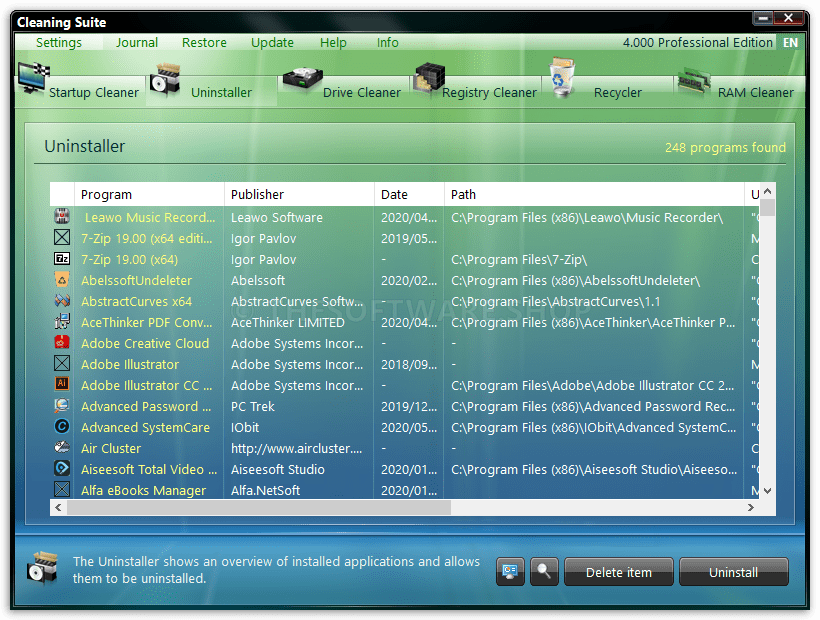Viewport: 820px width, 620px height.
Task: Click the vertical scrollbar up arrow
Action: pos(767,191)
